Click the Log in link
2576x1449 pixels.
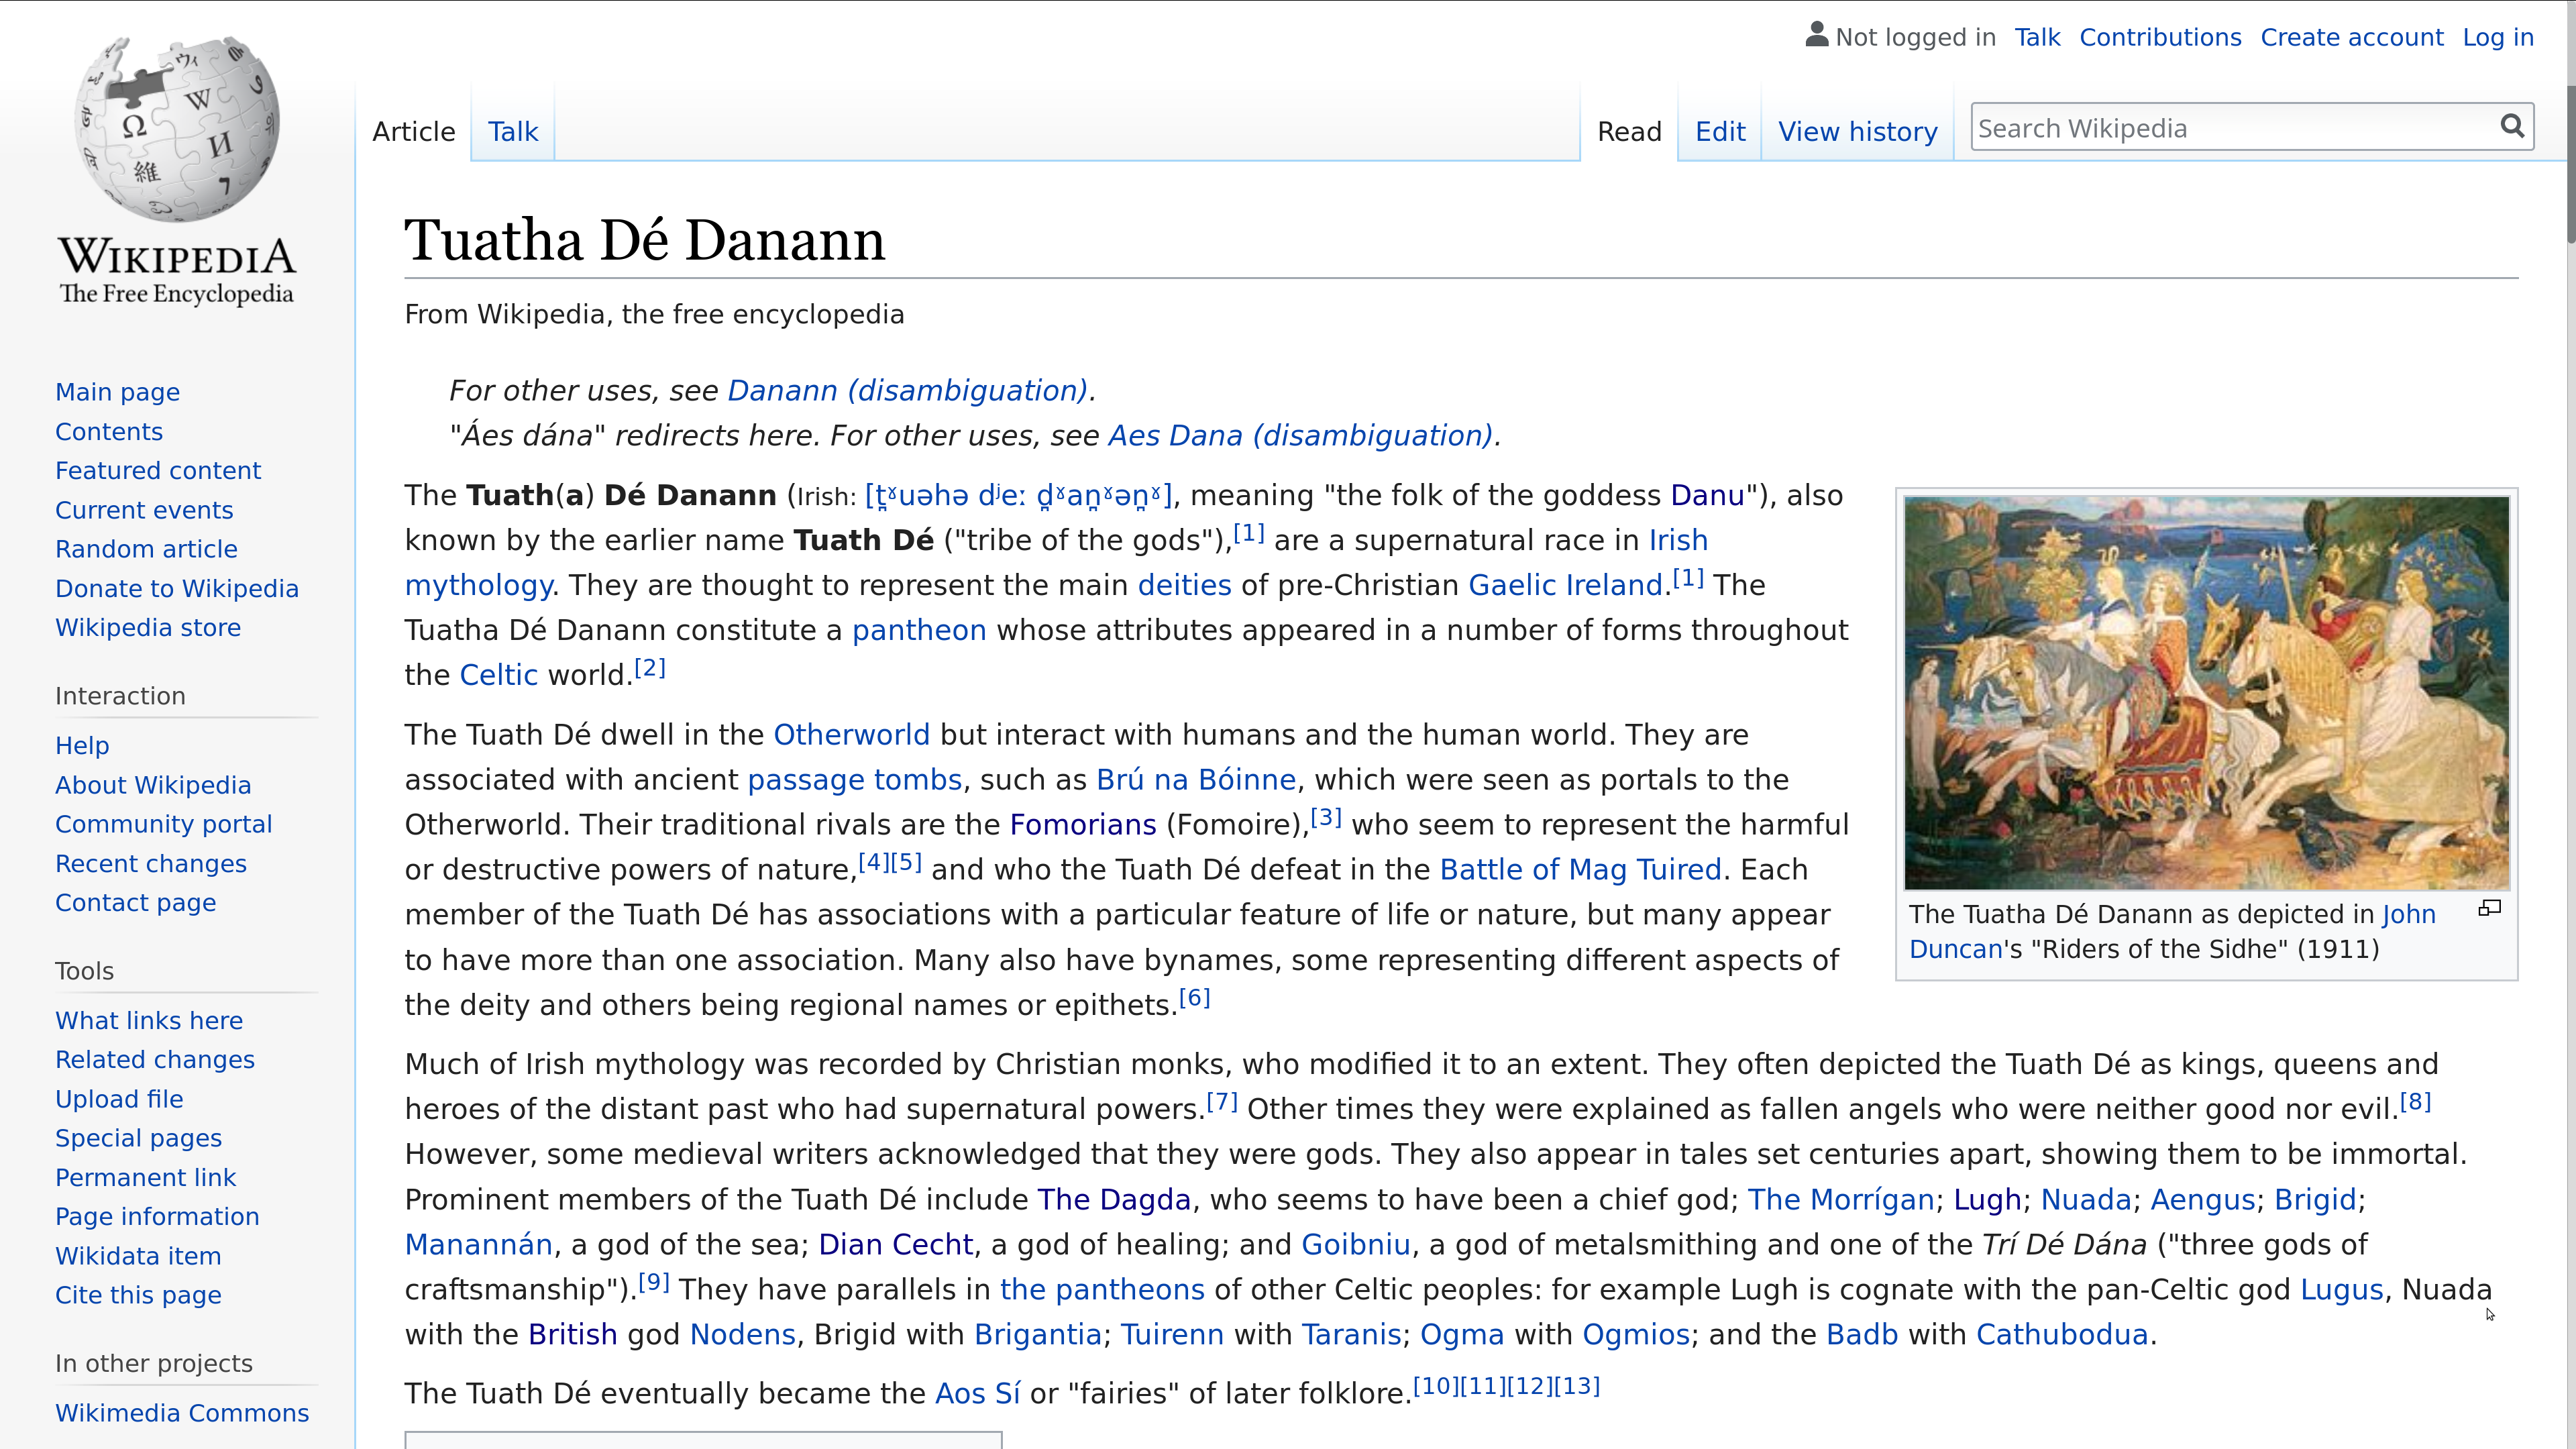(2498, 38)
